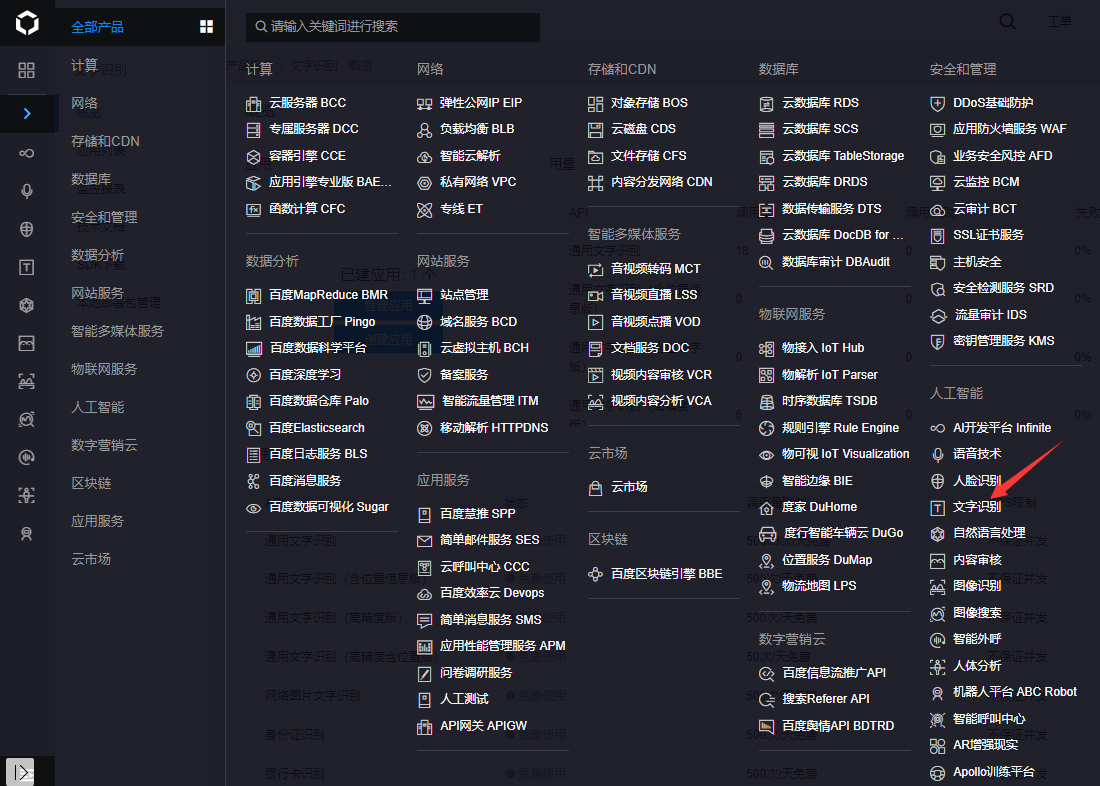Open 百度区块链引擎 BBE link

pos(666,573)
